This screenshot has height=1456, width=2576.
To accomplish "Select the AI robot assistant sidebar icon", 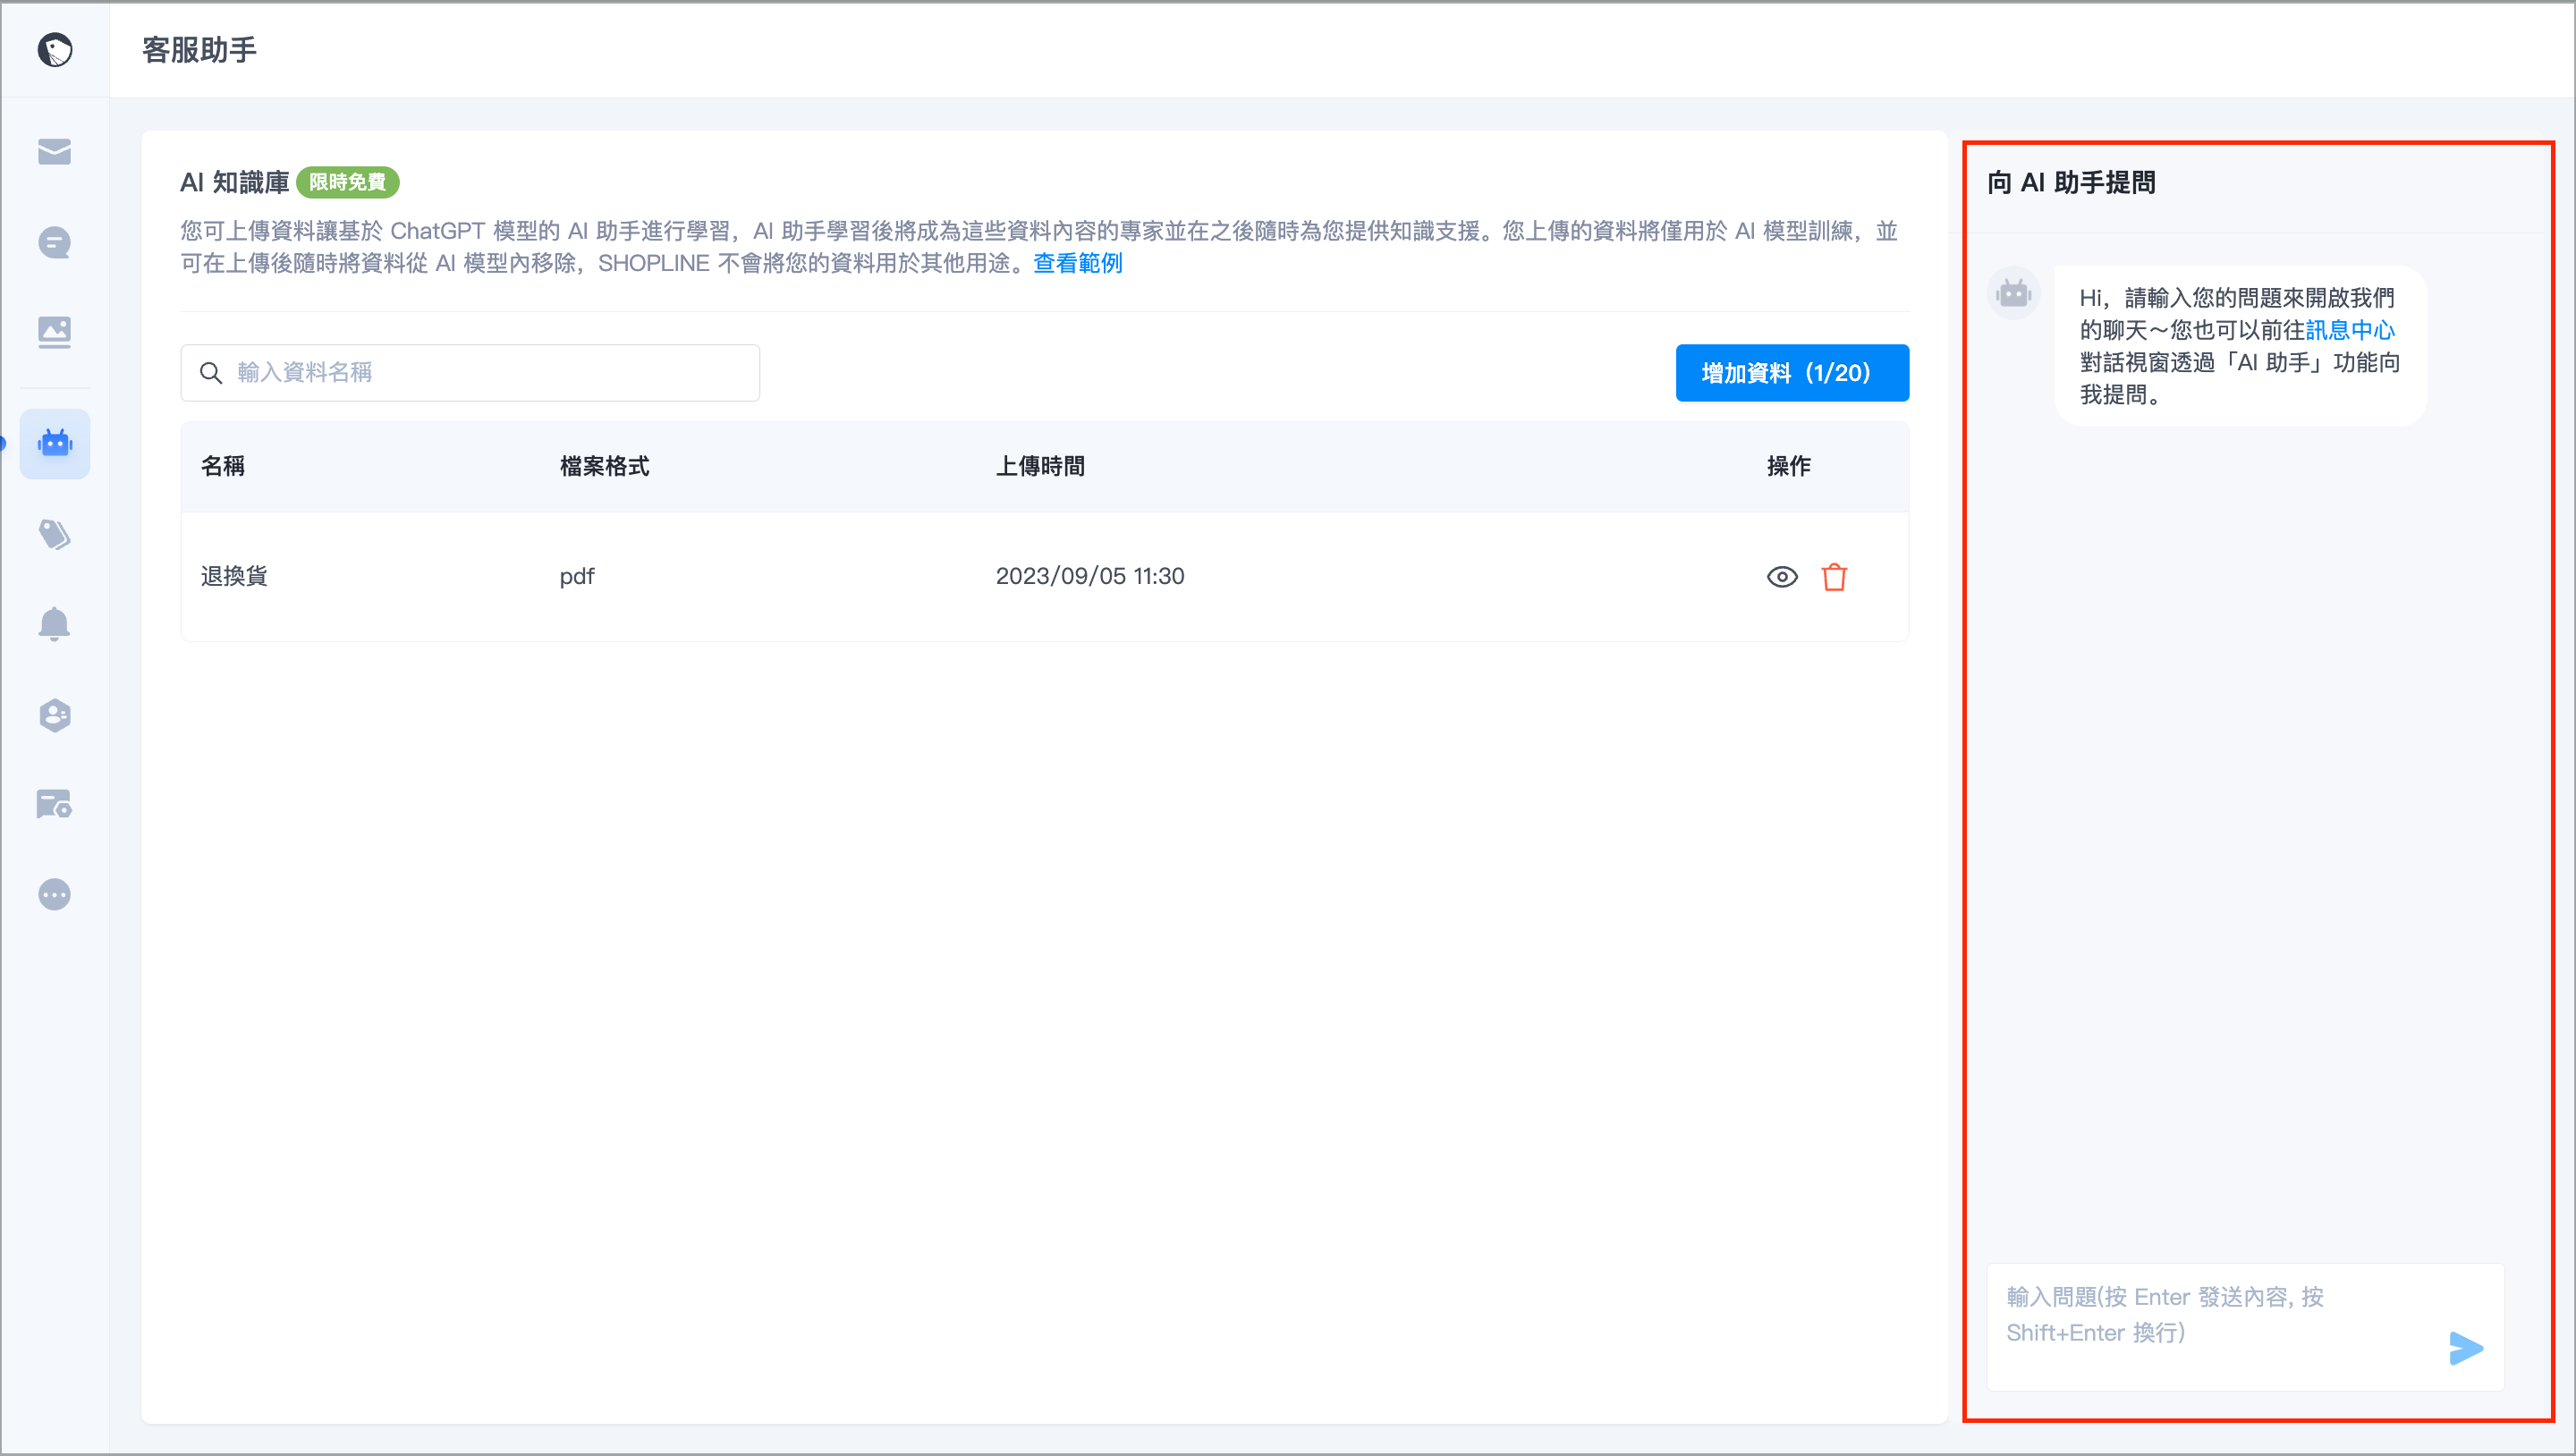I will point(55,443).
